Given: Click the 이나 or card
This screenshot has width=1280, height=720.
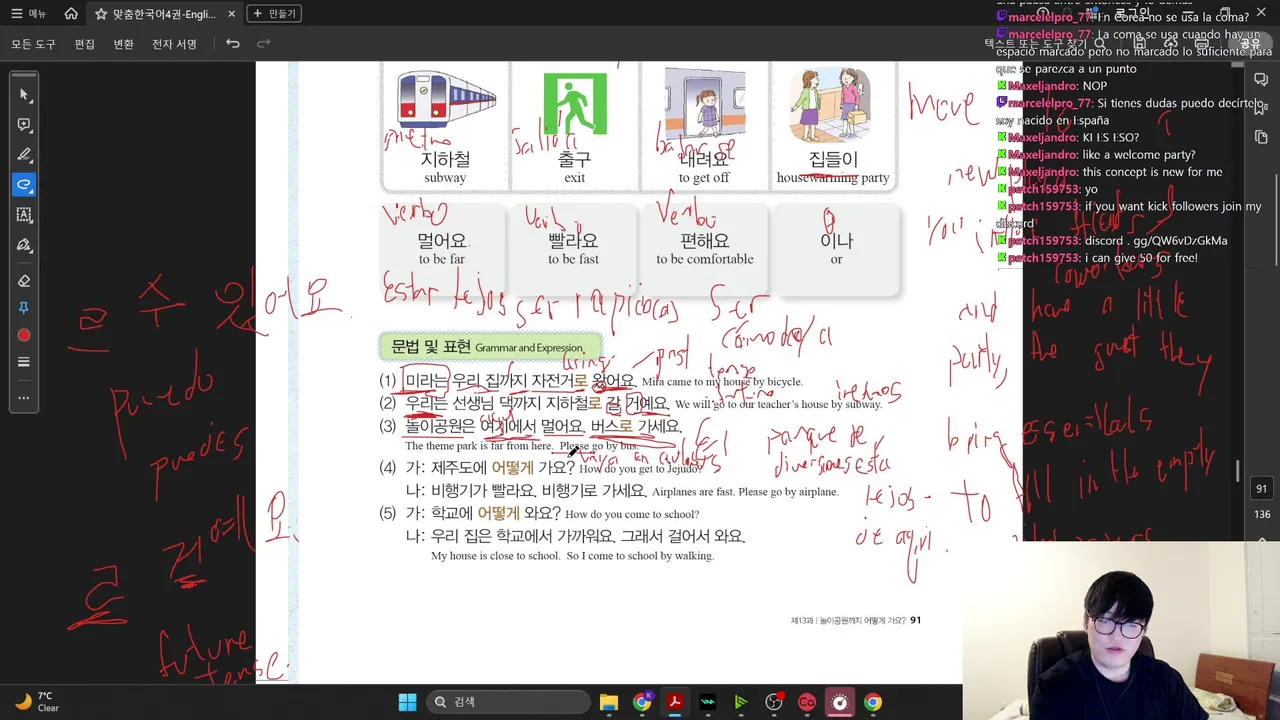Looking at the screenshot, I should (x=836, y=249).
